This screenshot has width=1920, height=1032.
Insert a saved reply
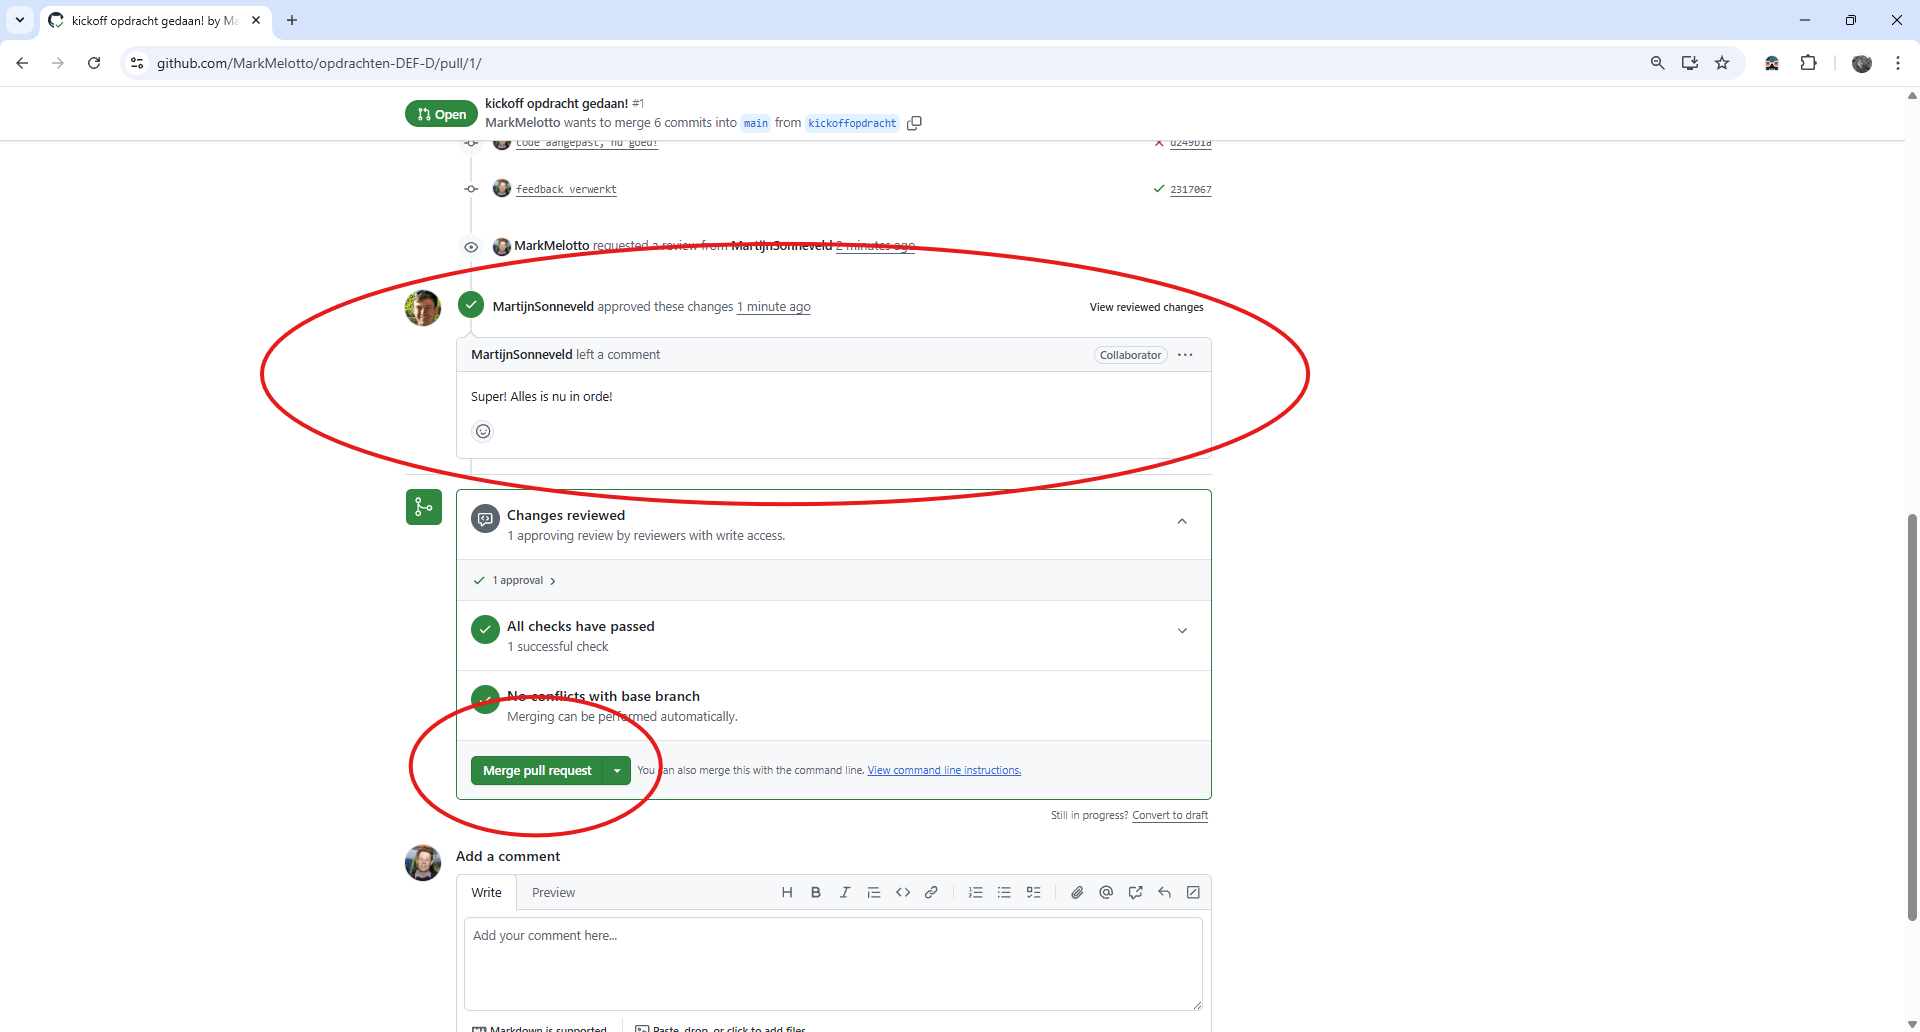[x=1164, y=892]
